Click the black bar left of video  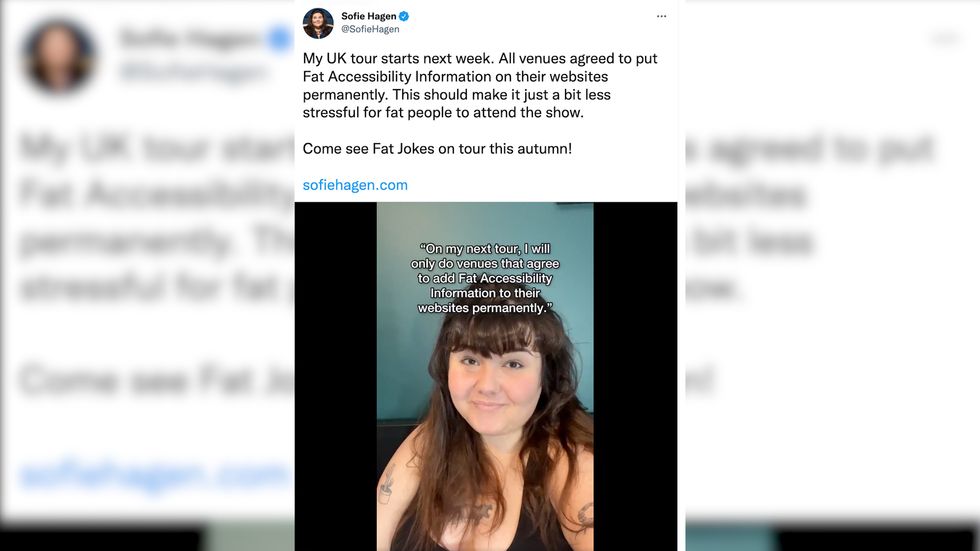[x=336, y=376]
